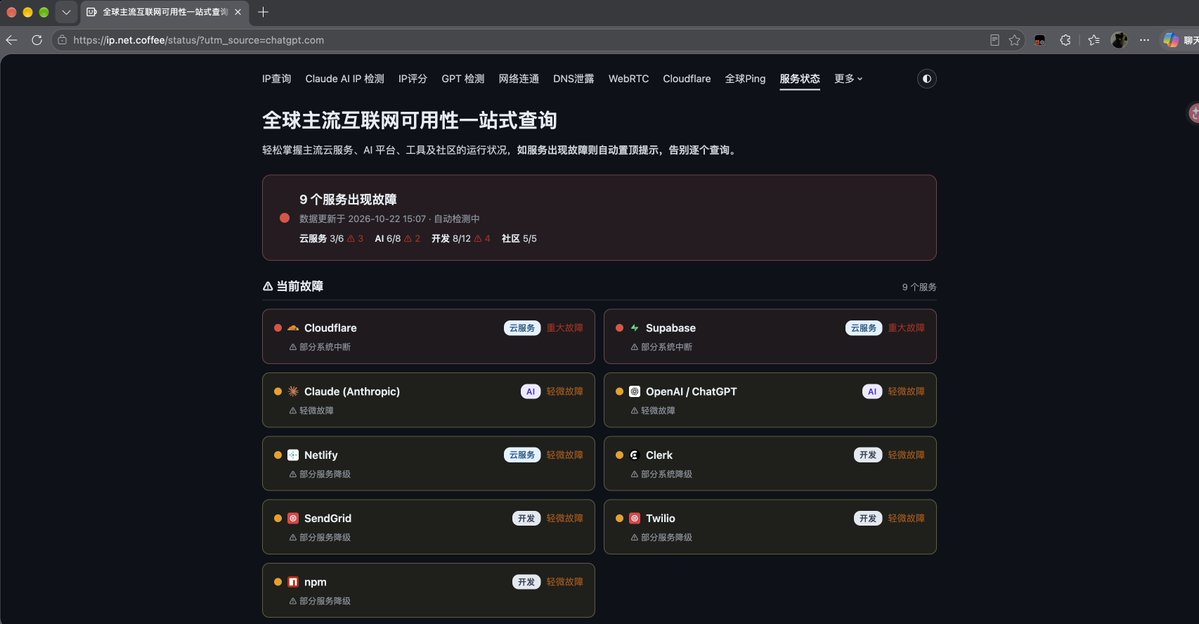This screenshot has width=1199, height=624.
Task: Switch to the WebRTC tab
Action: coord(629,79)
